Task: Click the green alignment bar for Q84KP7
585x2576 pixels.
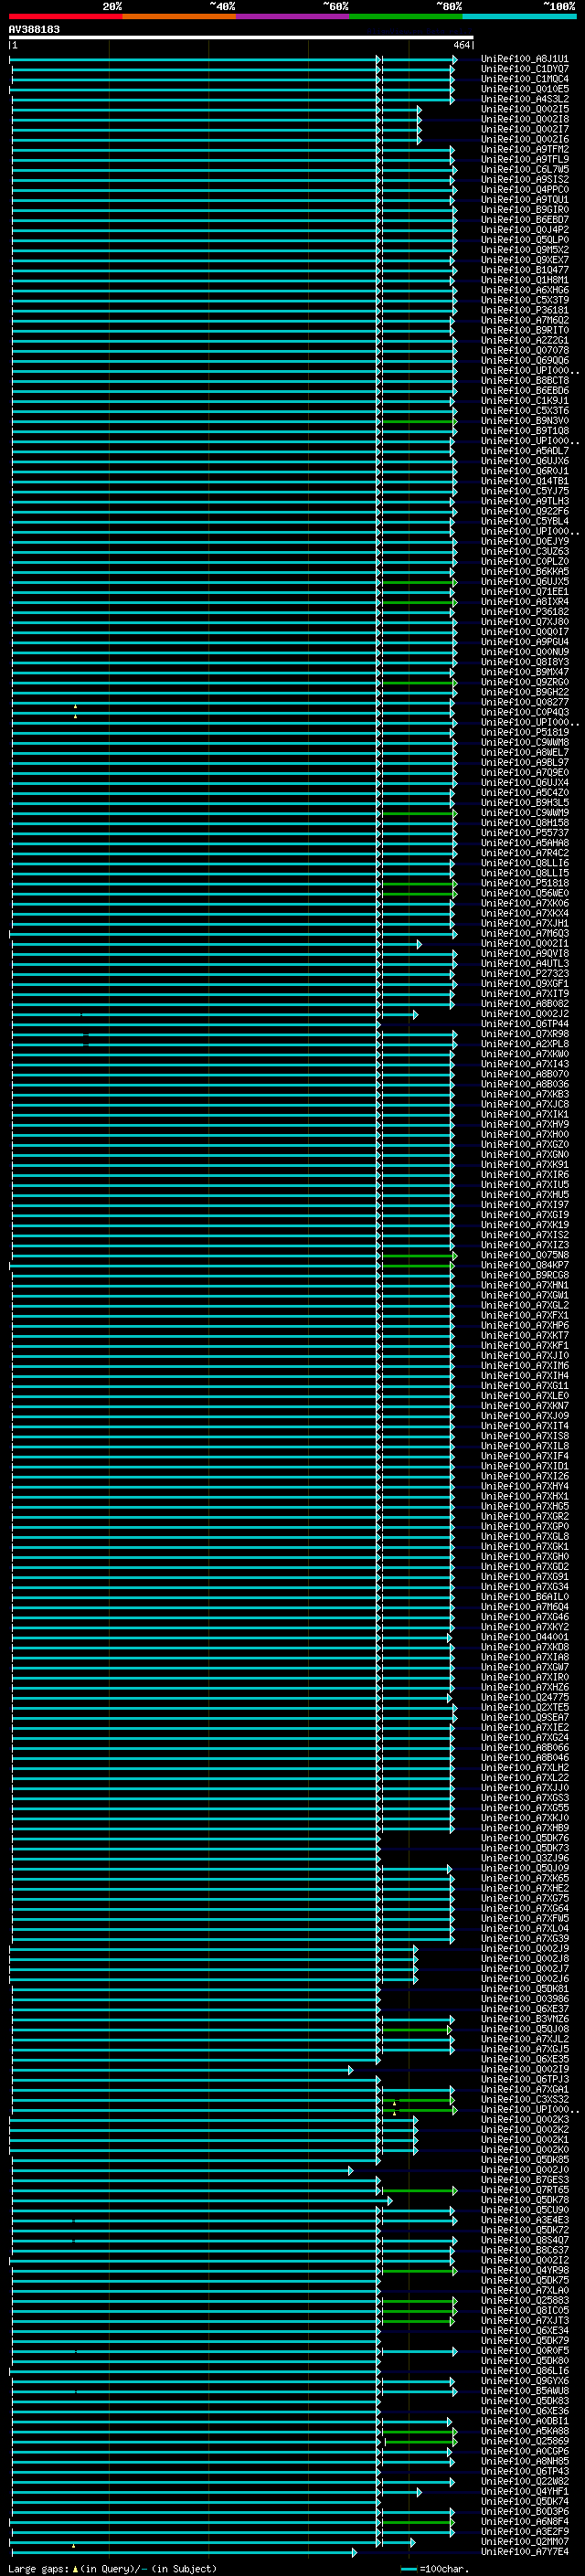Action: click(418, 1266)
